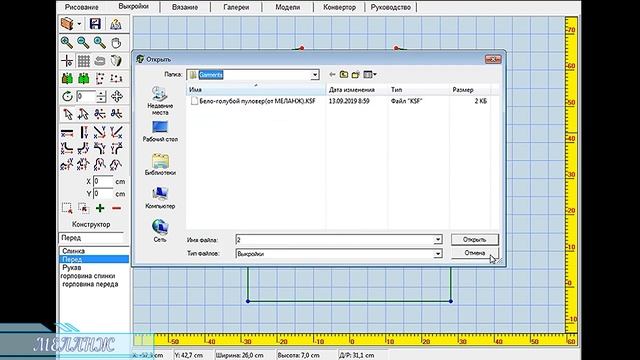Expand the Папка folder combo box
The image size is (640, 360).
point(315,75)
